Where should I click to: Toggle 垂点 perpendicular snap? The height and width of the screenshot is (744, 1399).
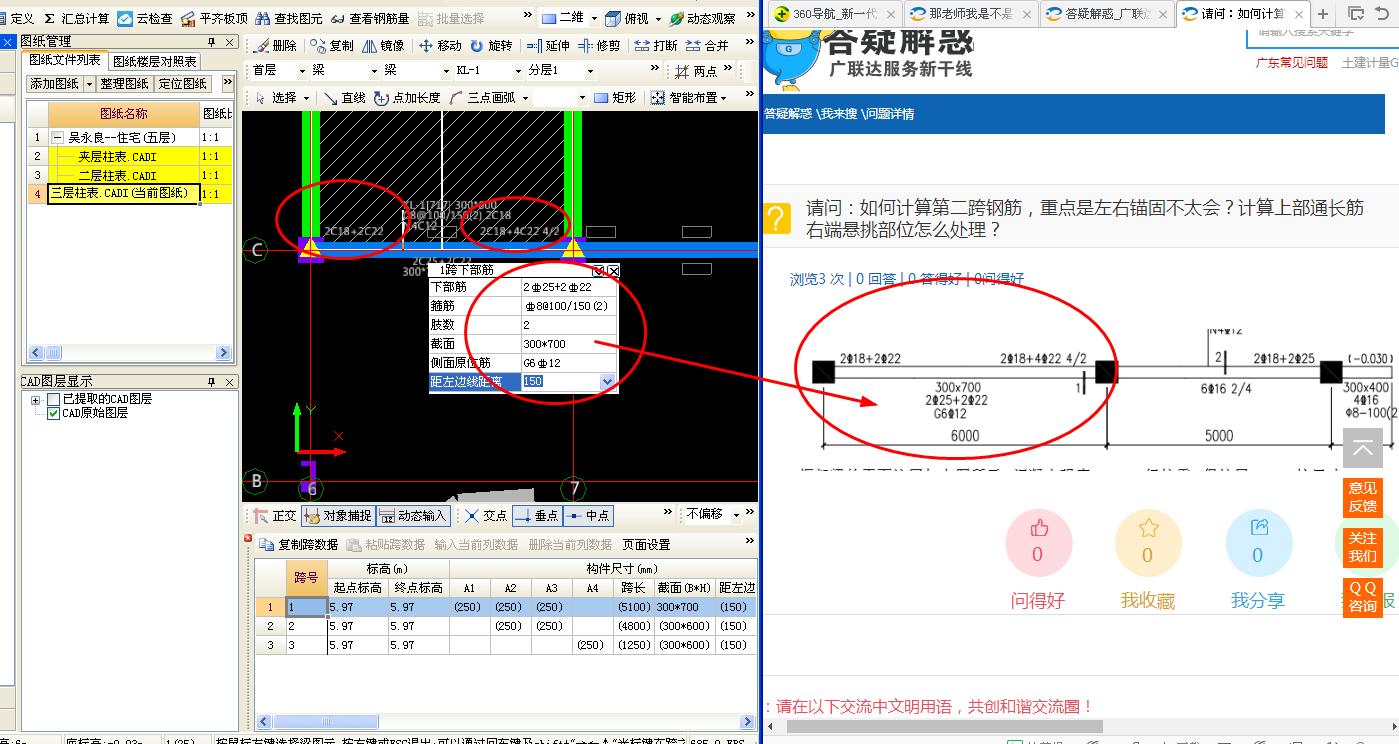(x=537, y=516)
